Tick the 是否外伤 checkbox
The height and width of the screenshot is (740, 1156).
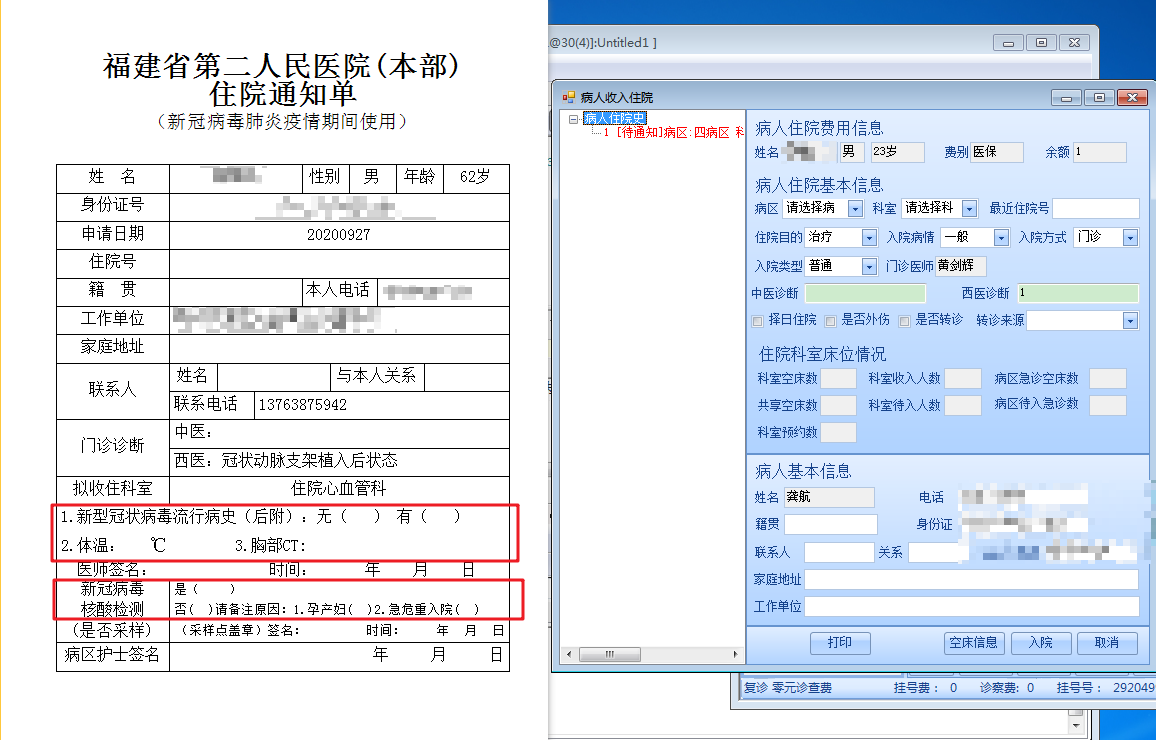click(x=830, y=321)
